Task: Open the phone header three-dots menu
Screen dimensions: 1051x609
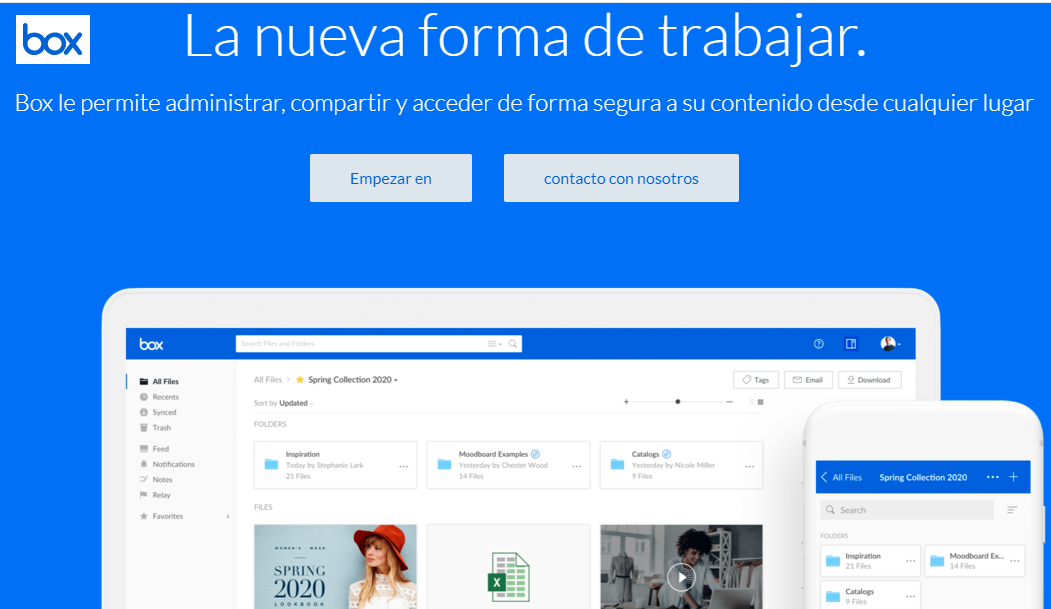Action: [993, 477]
